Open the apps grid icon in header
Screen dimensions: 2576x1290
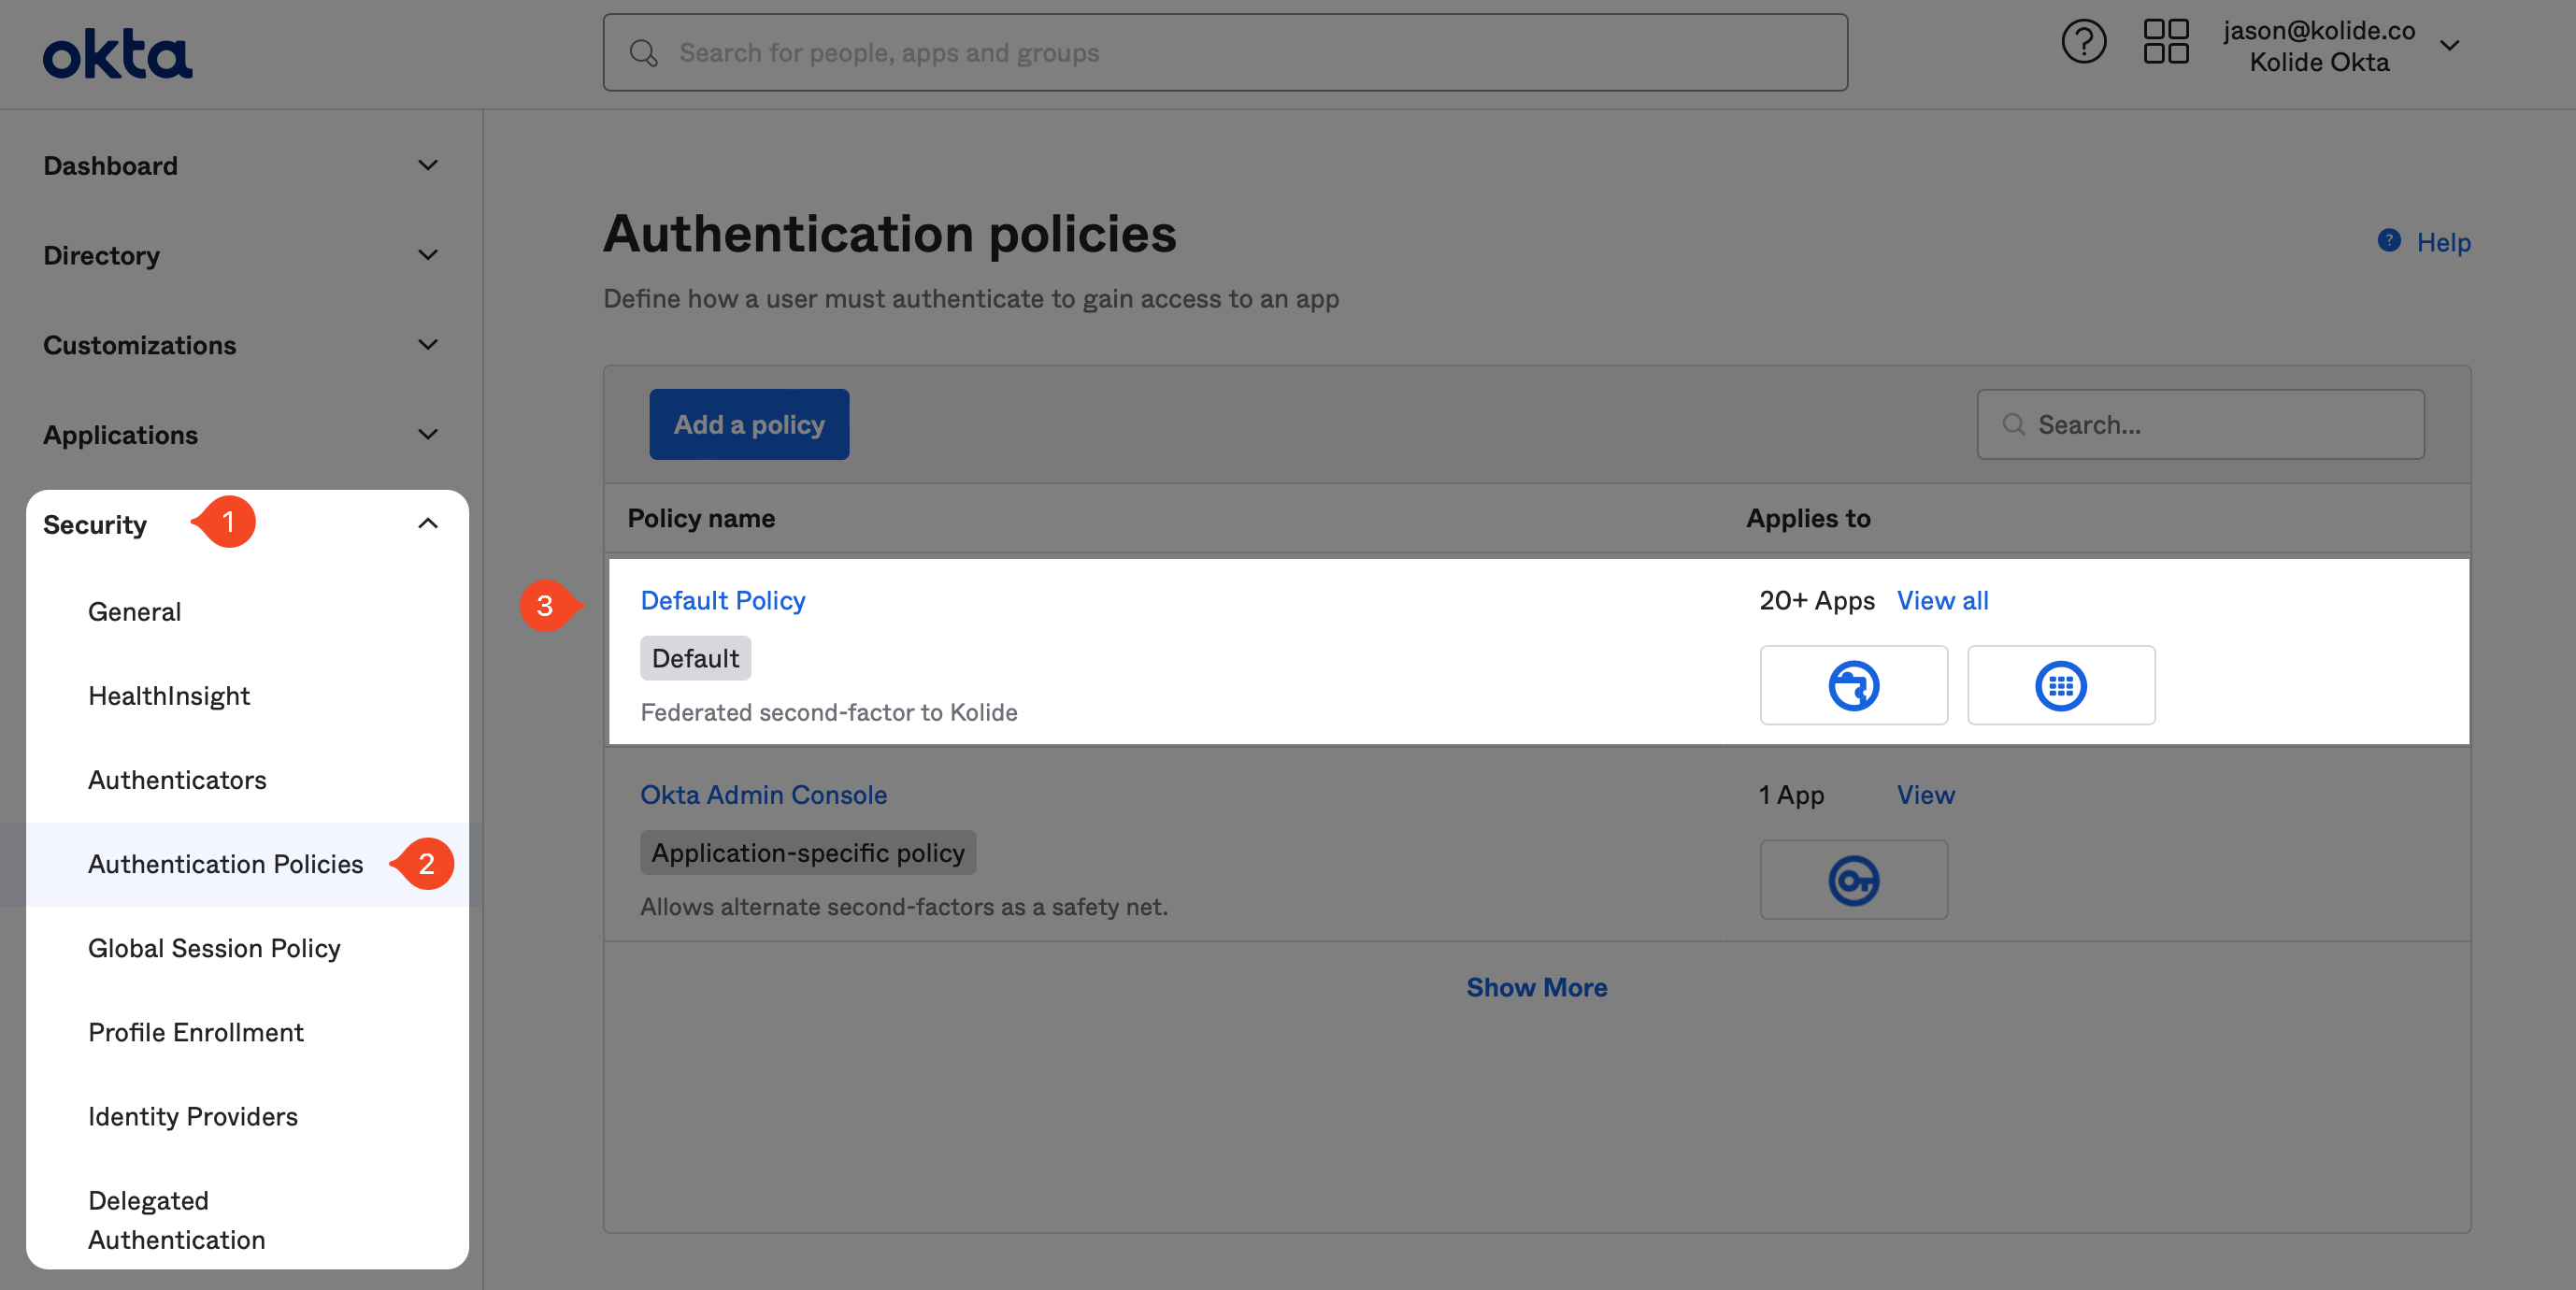coord(2166,43)
